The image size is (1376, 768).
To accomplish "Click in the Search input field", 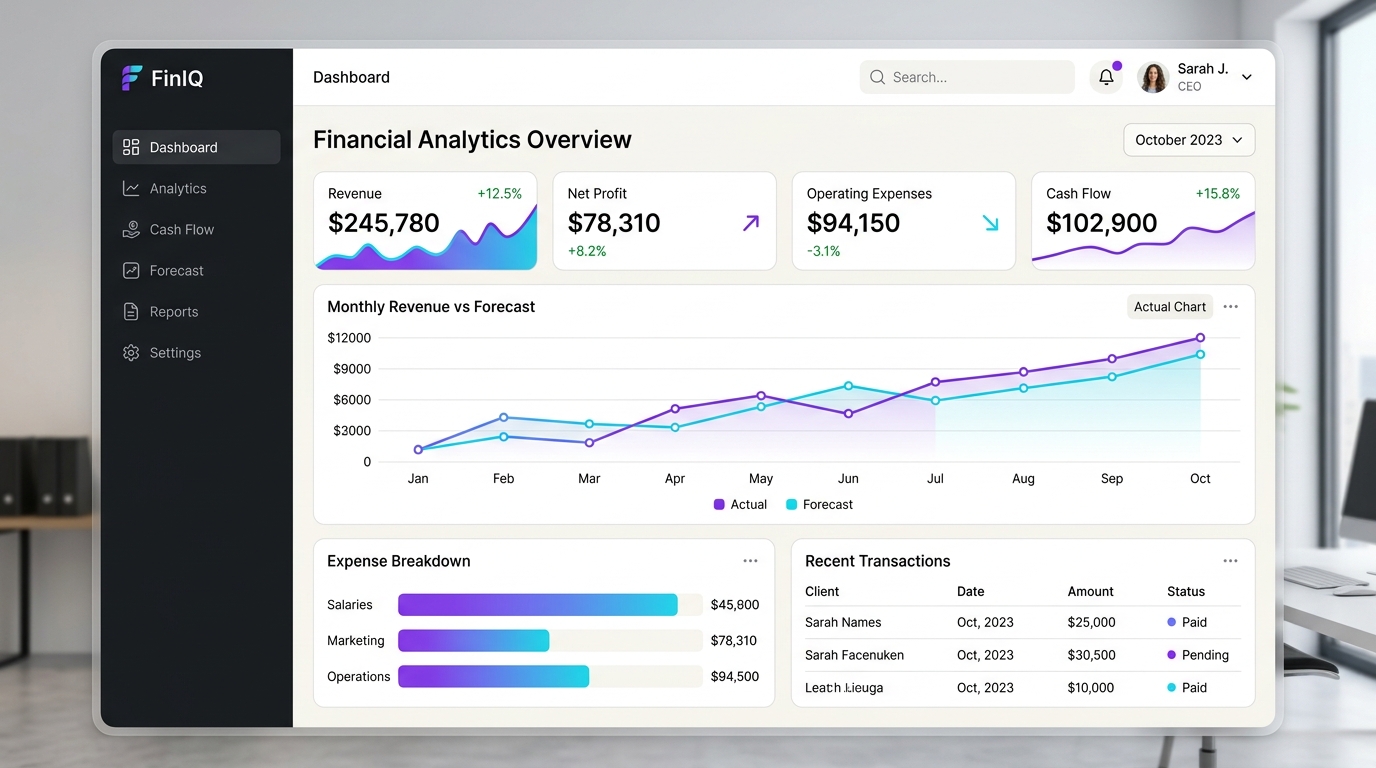I will [967, 77].
